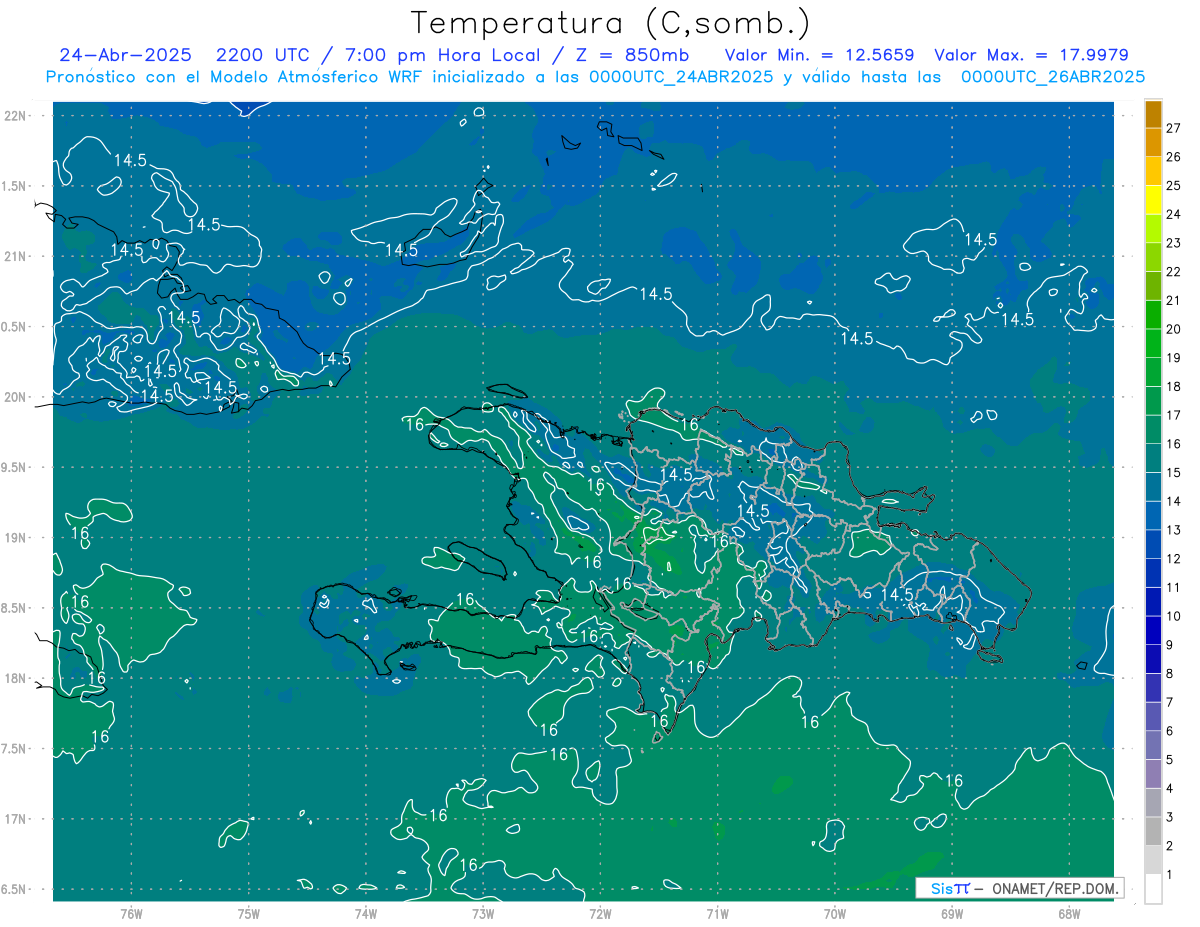Click the 69W longitude axis label

pyautogui.click(x=951, y=913)
